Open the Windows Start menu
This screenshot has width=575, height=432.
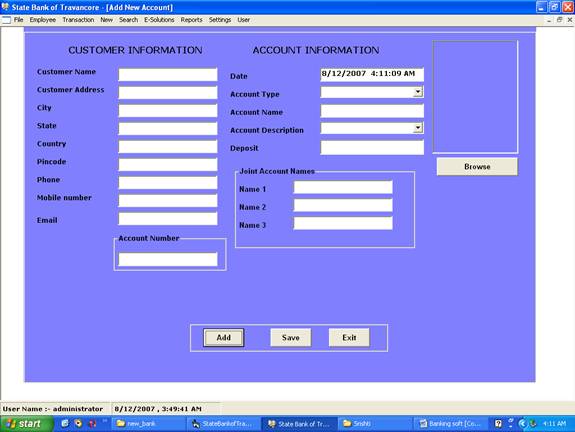pos(26,424)
